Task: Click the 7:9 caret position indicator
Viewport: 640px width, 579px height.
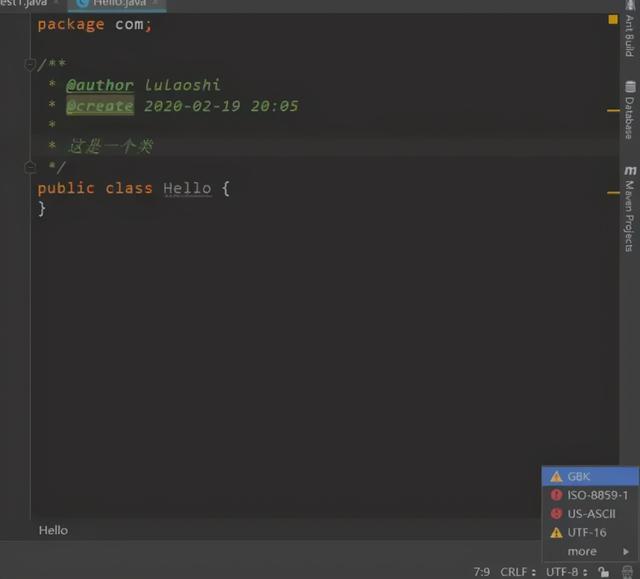Action: tap(482, 572)
